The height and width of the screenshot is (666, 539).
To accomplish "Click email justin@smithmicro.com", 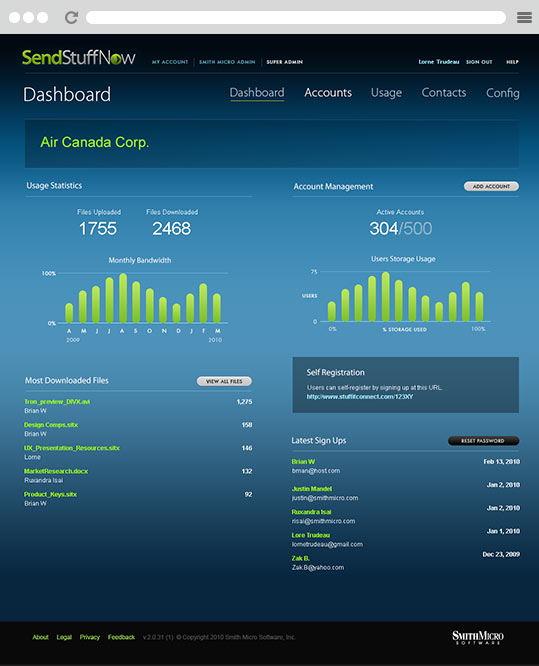I will tap(325, 498).
